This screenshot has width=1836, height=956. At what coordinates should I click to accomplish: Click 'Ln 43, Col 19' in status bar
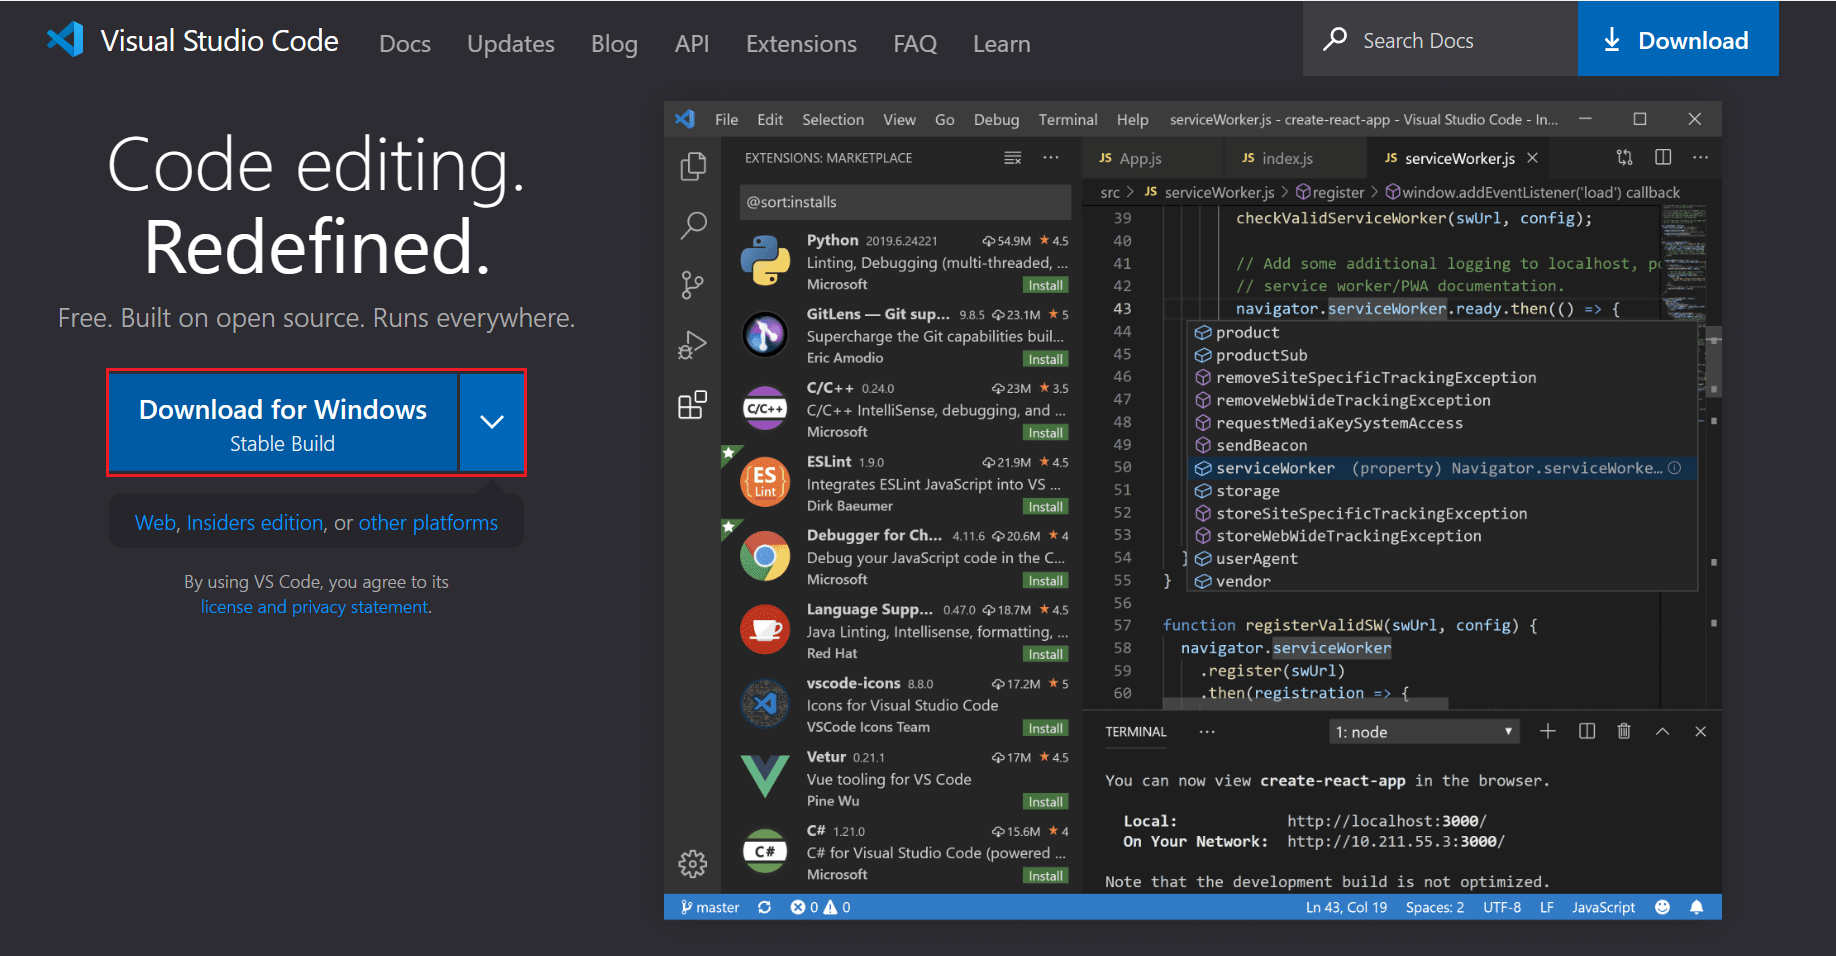point(1346,907)
